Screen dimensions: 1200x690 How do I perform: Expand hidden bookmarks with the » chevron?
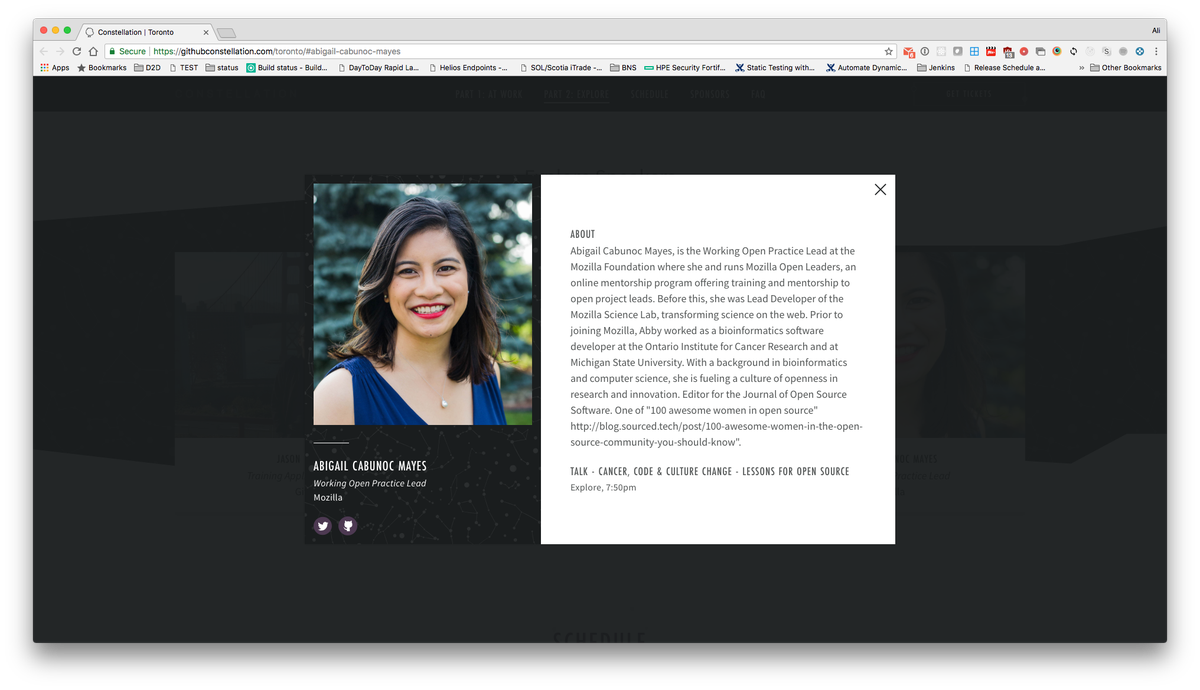coord(1081,68)
